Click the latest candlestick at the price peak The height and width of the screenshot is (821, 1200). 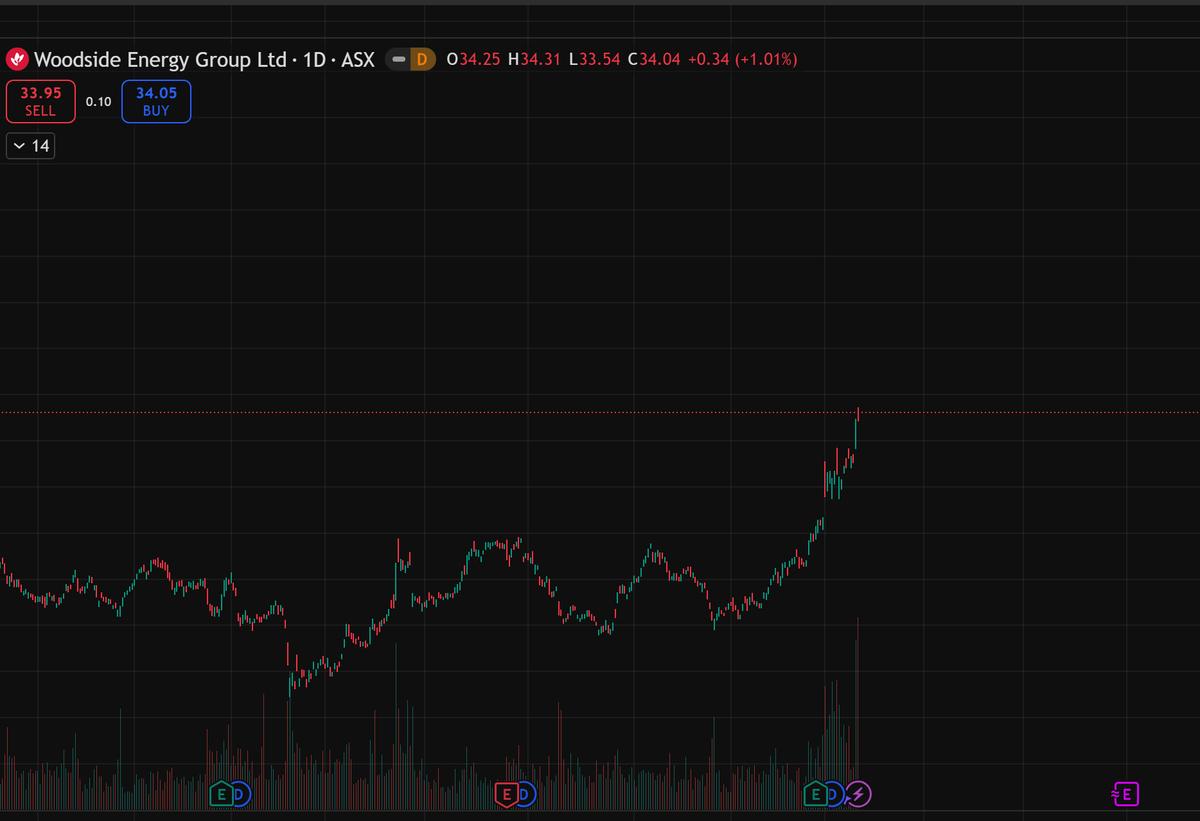pyautogui.click(x=858, y=414)
